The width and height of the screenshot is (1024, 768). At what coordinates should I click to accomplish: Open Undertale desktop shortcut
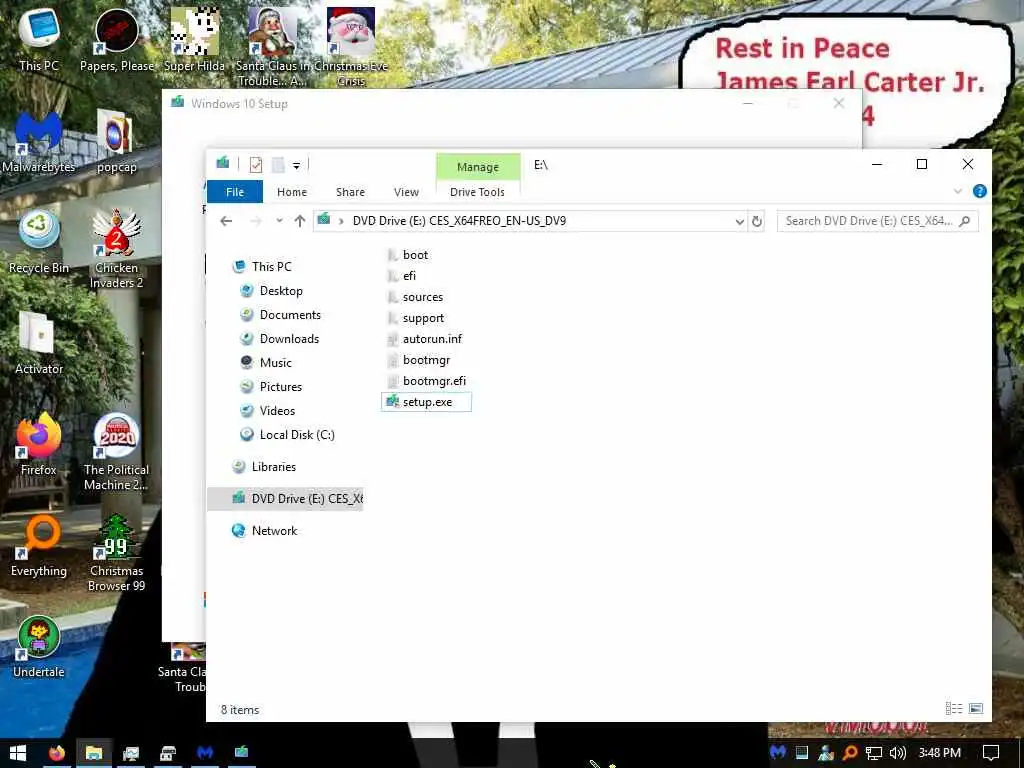tap(39, 647)
